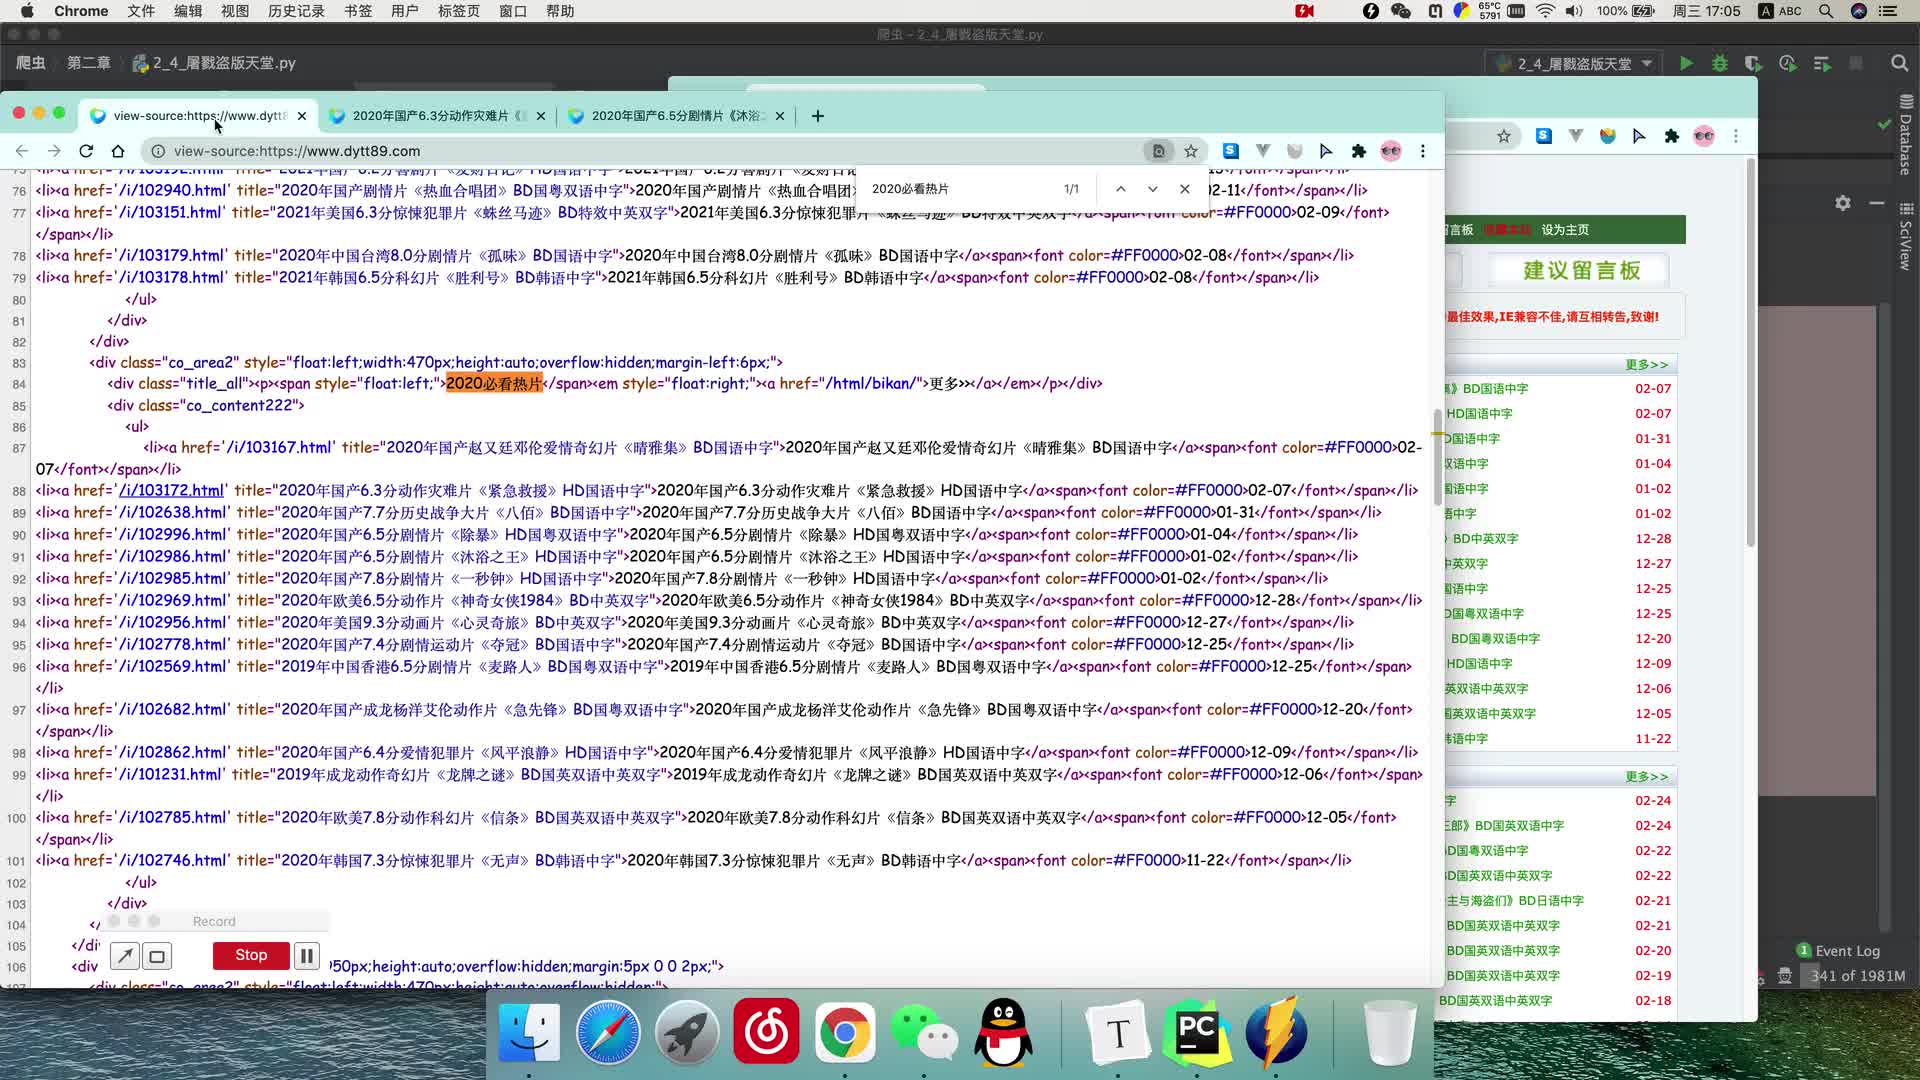The height and width of the screenshot is (1080, 1920).
Task: Pause the screen recording
Action: [307, 956]
